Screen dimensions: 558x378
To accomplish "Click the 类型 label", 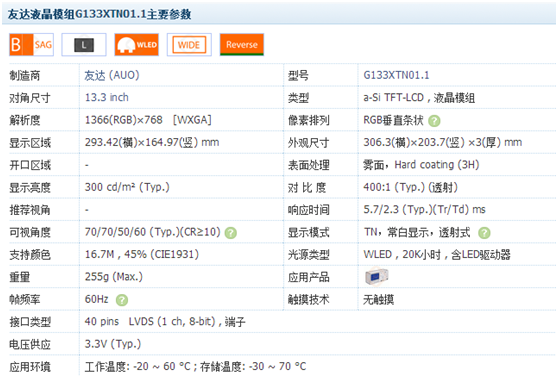I will pyautogui.click(x=298, y=98).
